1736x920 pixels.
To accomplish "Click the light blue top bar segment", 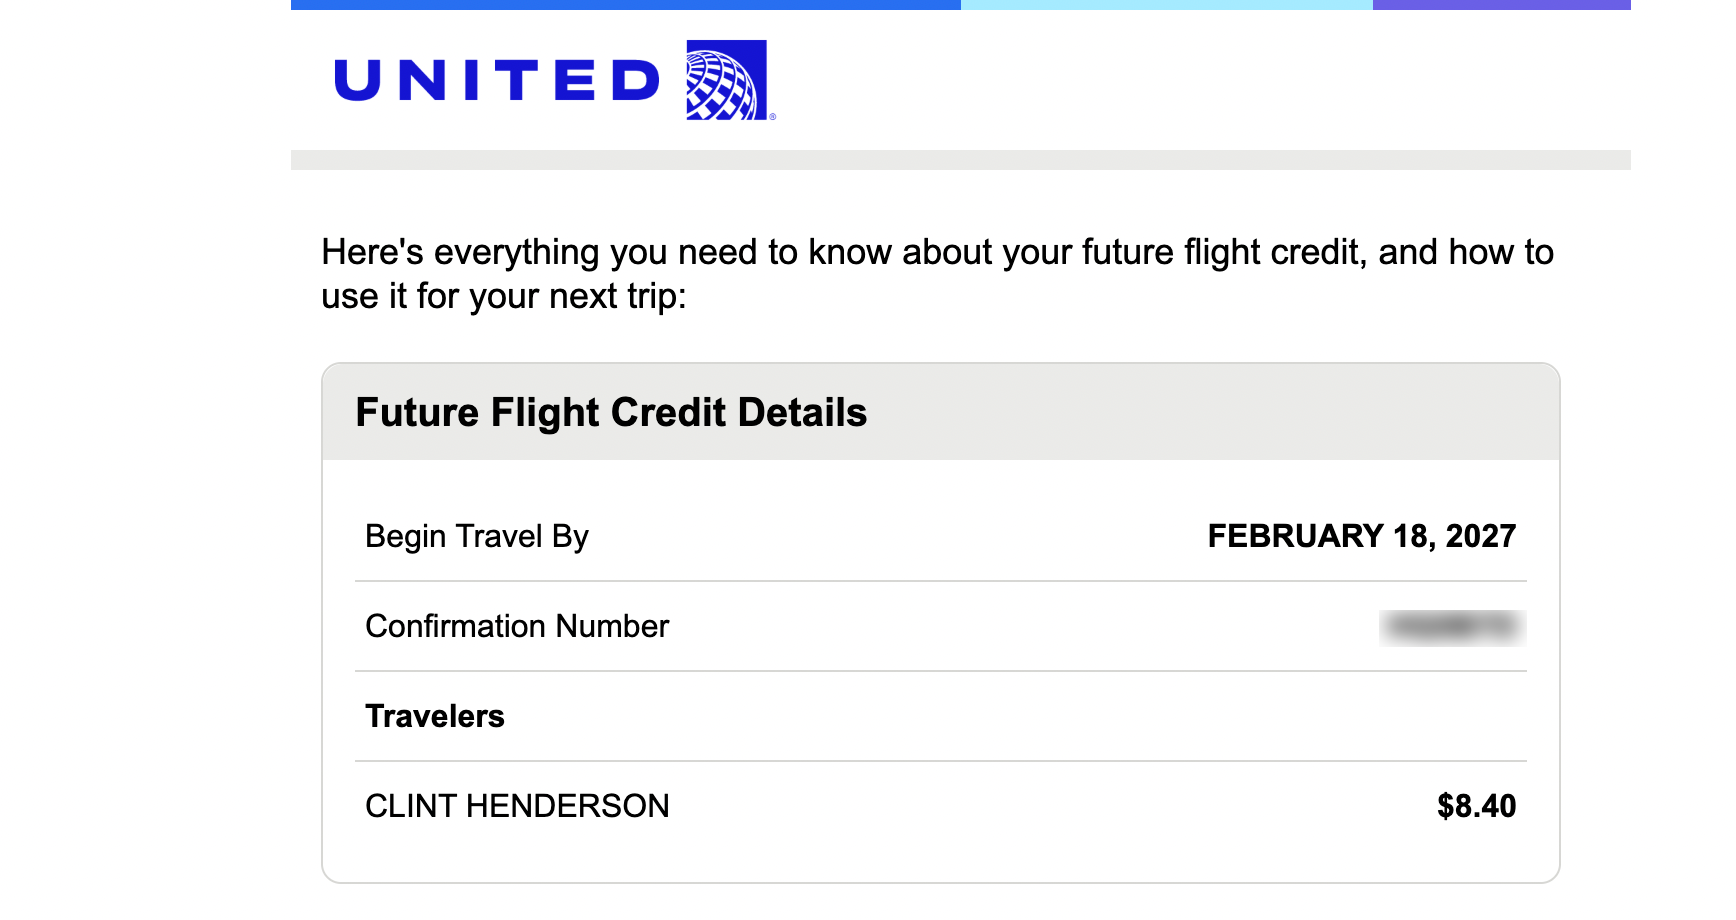I will [x=1166, y=5].
